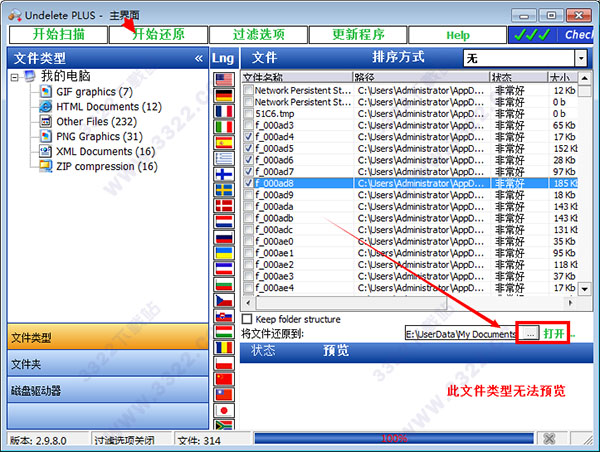
Task: Click the My Computer icon in tree
Action: coord(30,76)
